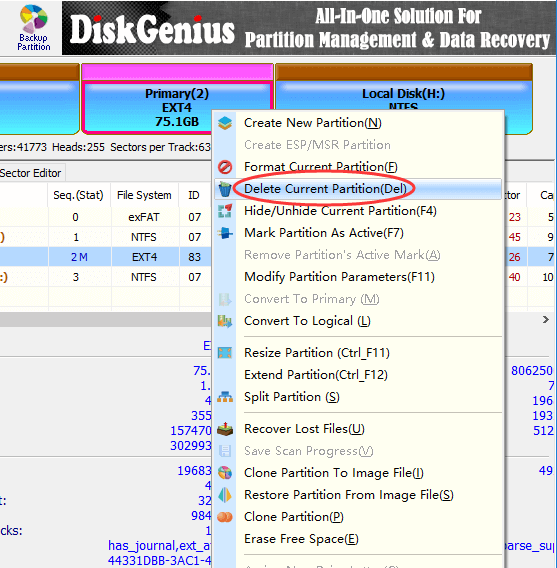Select the NTFS row with sequence 3

coord(105,277)
